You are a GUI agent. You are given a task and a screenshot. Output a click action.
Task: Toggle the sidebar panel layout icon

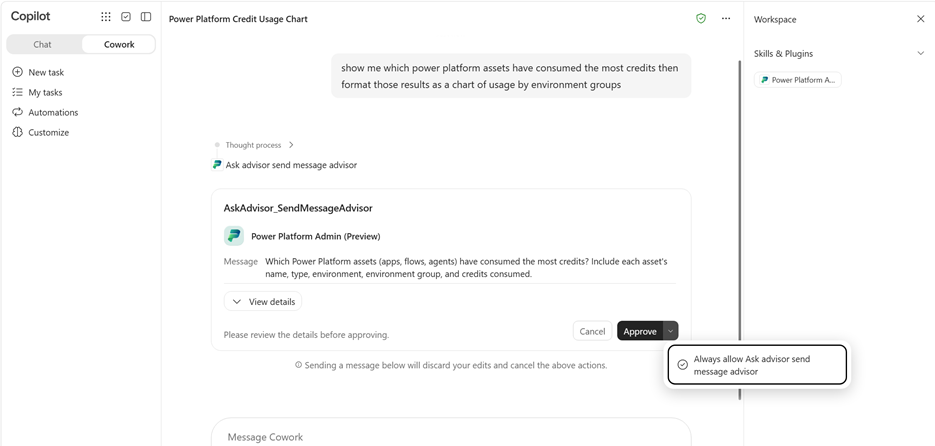tap(145, 17)
